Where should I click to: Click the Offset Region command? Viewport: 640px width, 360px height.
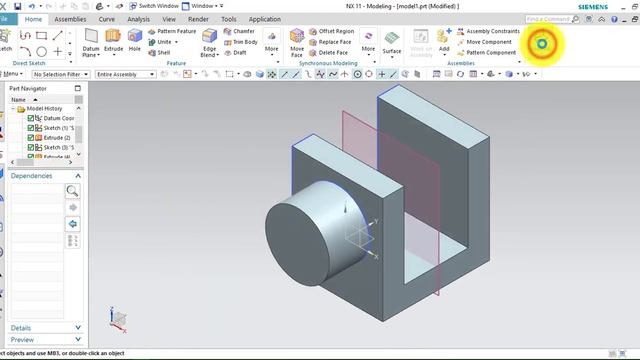(331, 31)
